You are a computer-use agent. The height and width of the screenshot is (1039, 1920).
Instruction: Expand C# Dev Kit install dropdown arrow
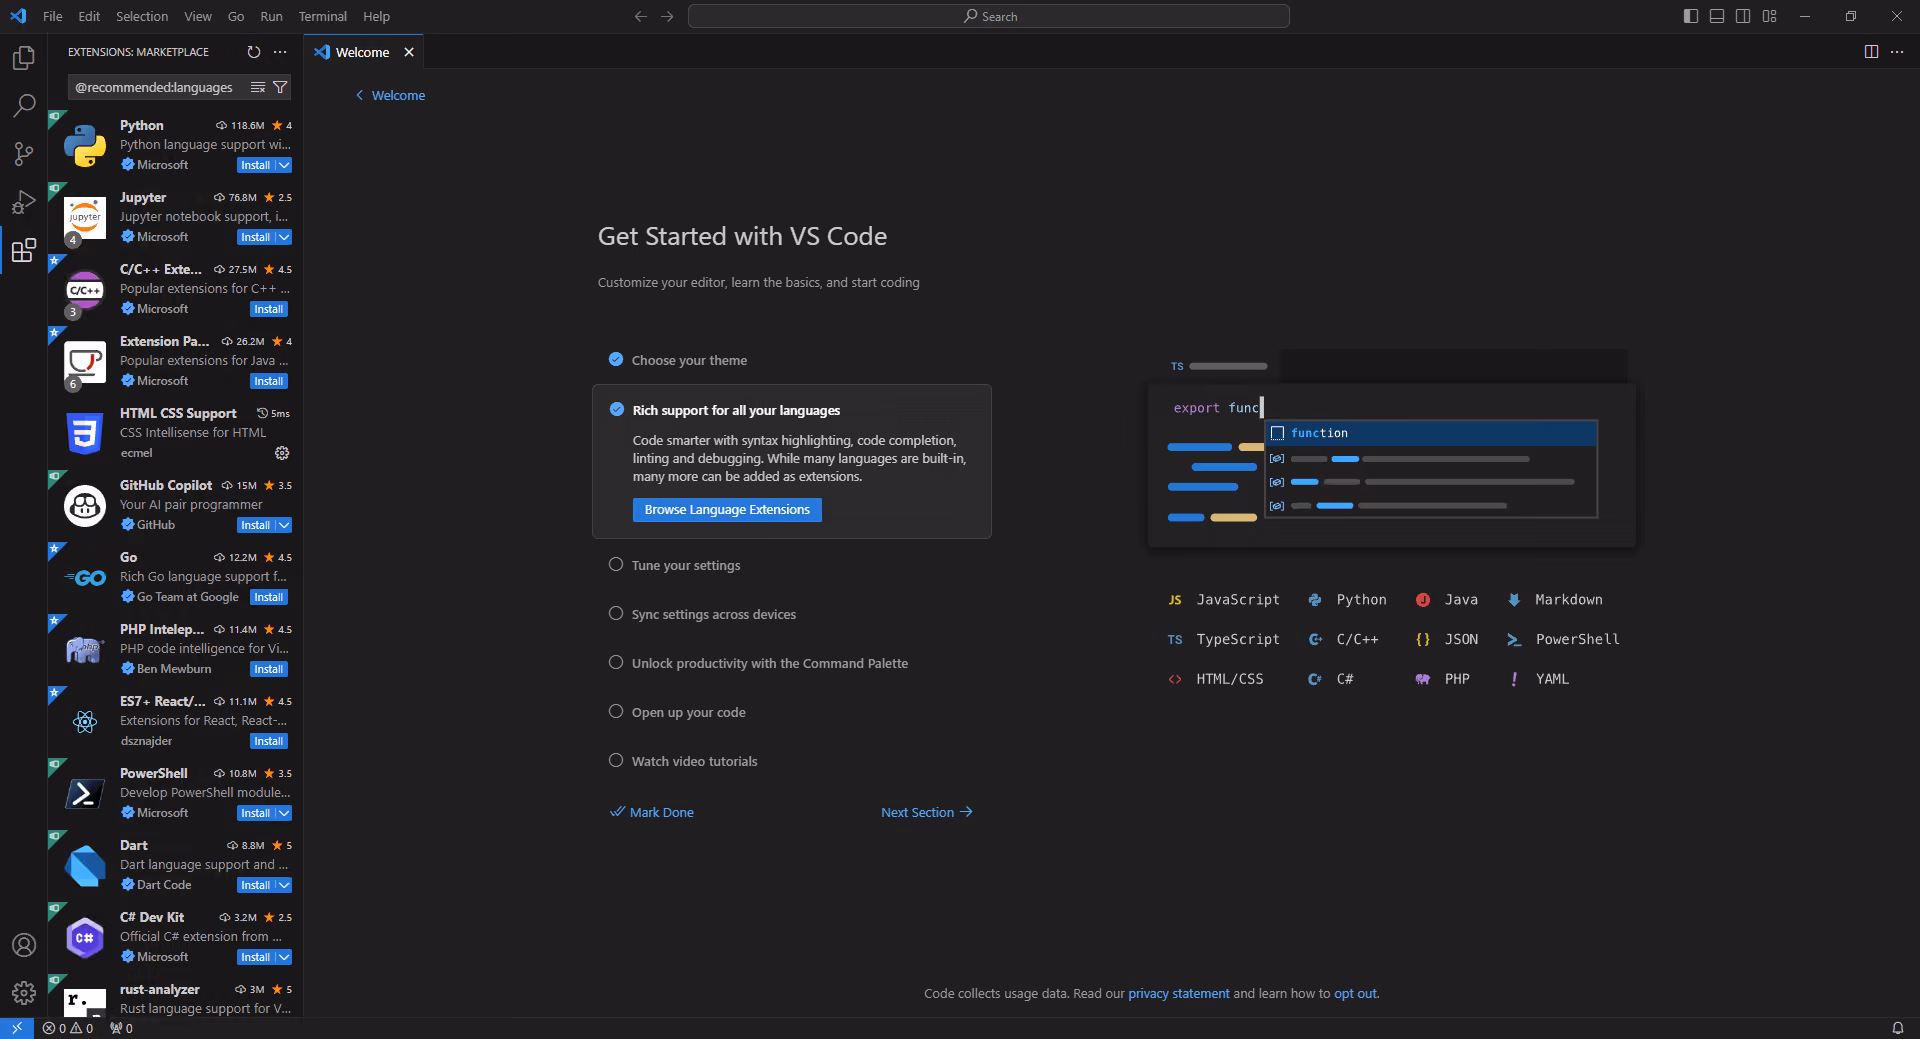284,957
